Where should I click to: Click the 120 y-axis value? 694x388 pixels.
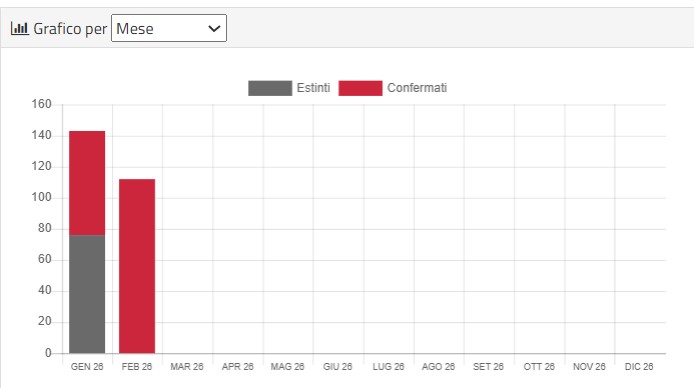pyautogui.click(x=41, y=166)
